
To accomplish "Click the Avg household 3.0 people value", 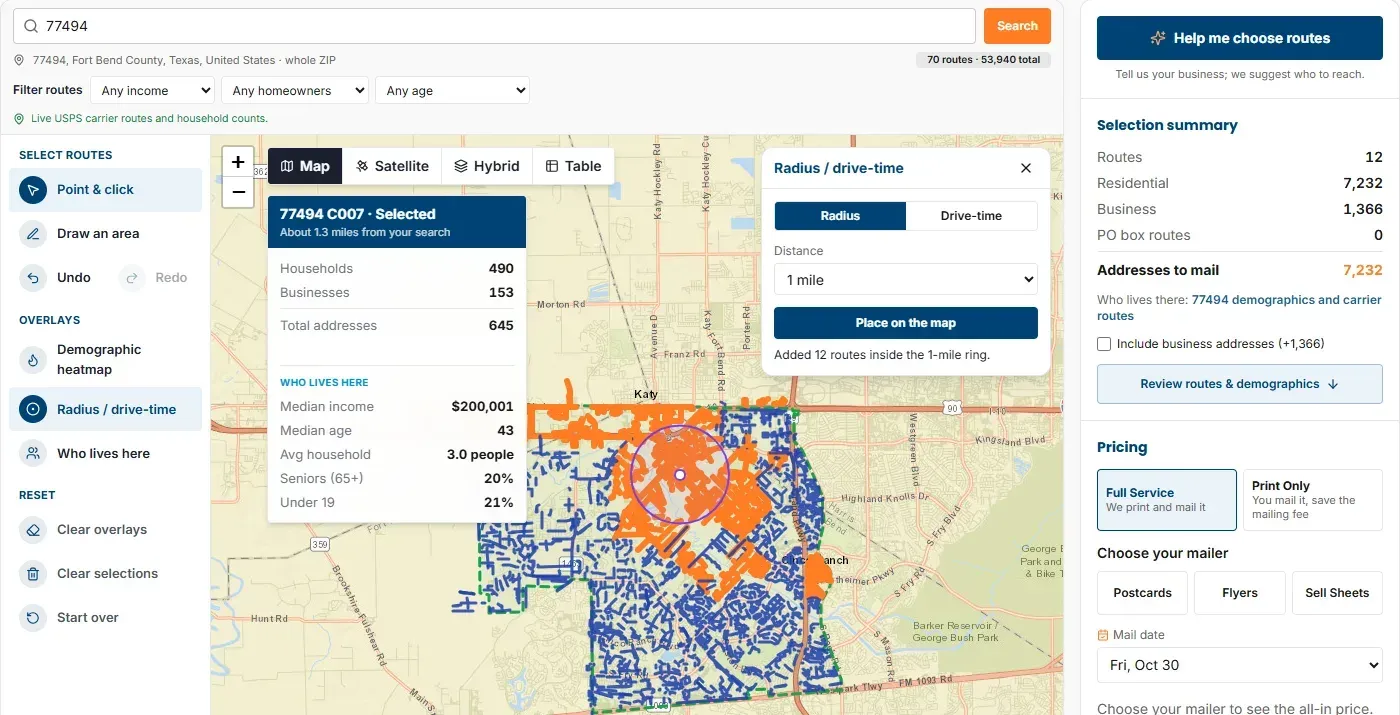I will tap(480, 455).
